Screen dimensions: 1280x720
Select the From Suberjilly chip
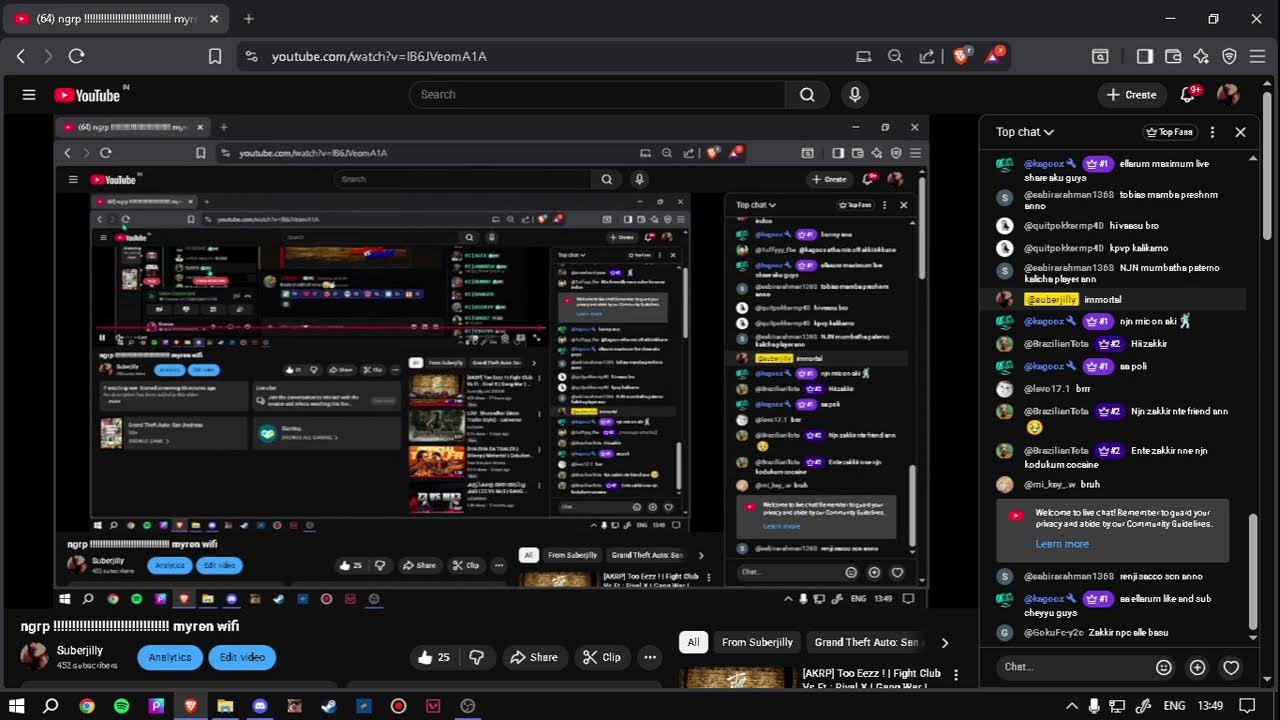point(757,642)
